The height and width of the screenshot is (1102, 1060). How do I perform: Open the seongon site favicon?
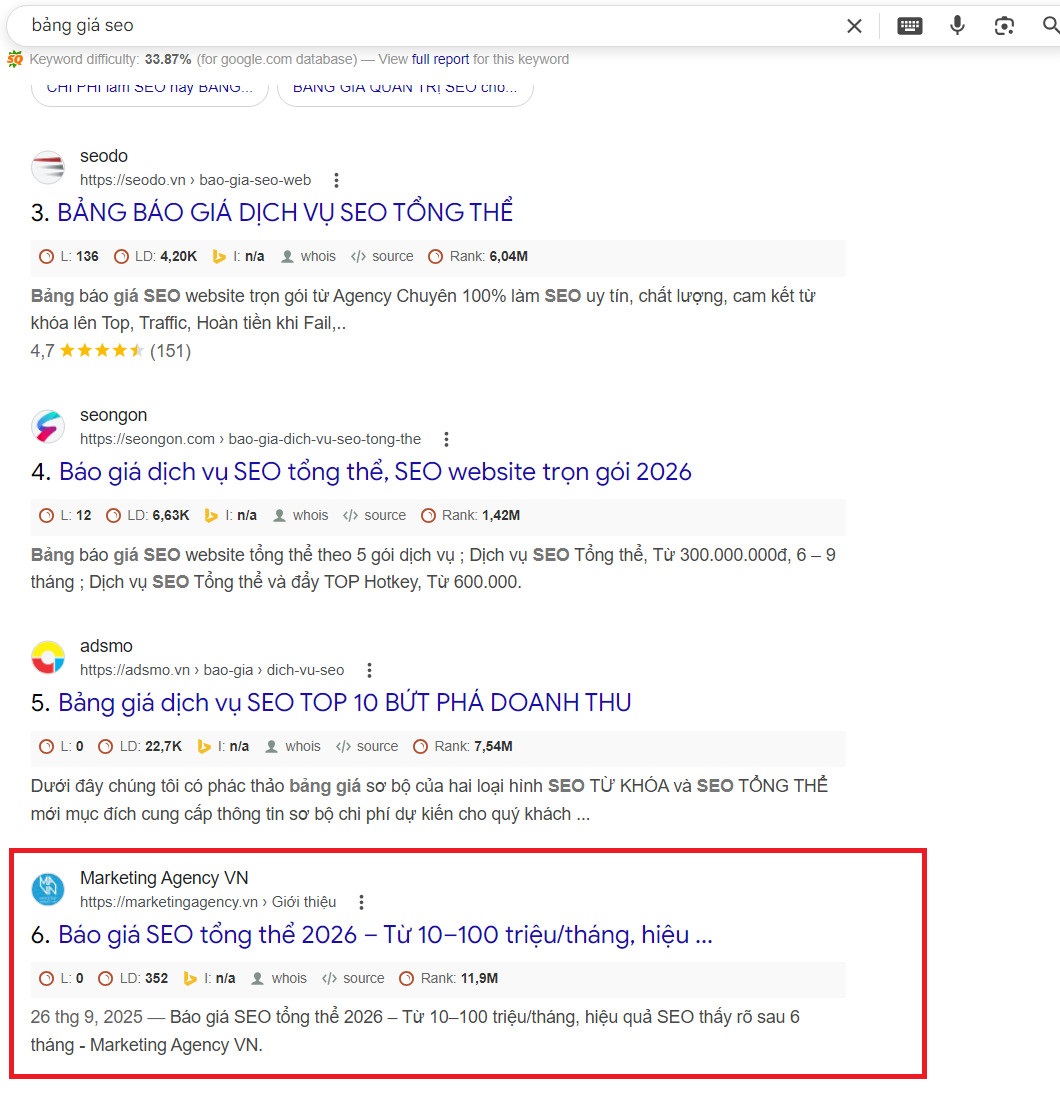pyautogui.click(x=48, y=427)
